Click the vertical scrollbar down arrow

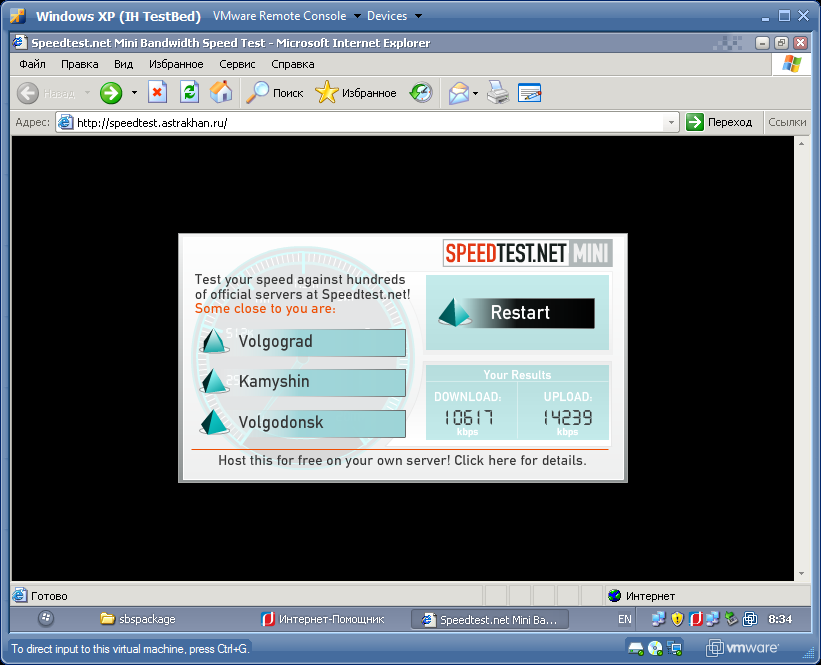(802, 574)
